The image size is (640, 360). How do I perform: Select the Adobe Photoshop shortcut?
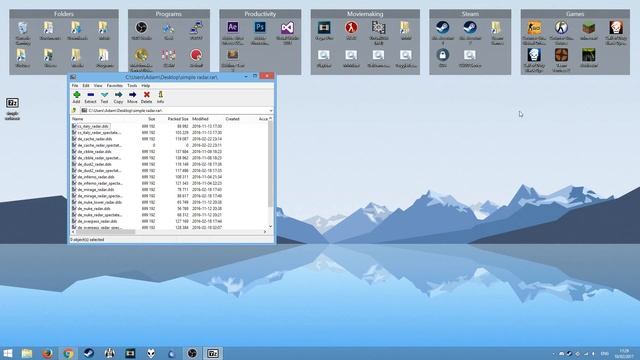(260, 33)
